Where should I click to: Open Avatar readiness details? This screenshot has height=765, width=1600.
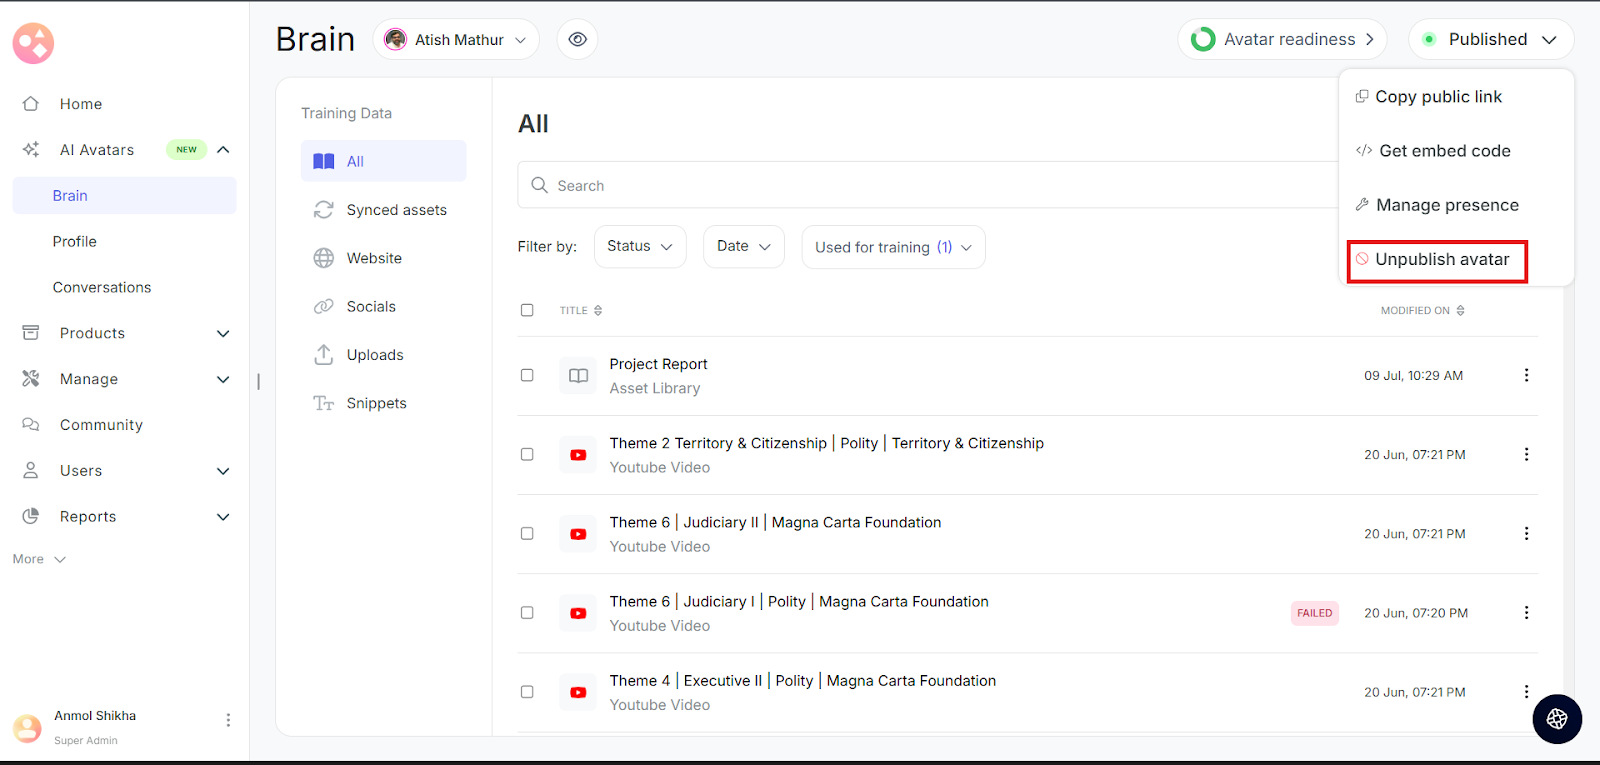(1282, 40)
